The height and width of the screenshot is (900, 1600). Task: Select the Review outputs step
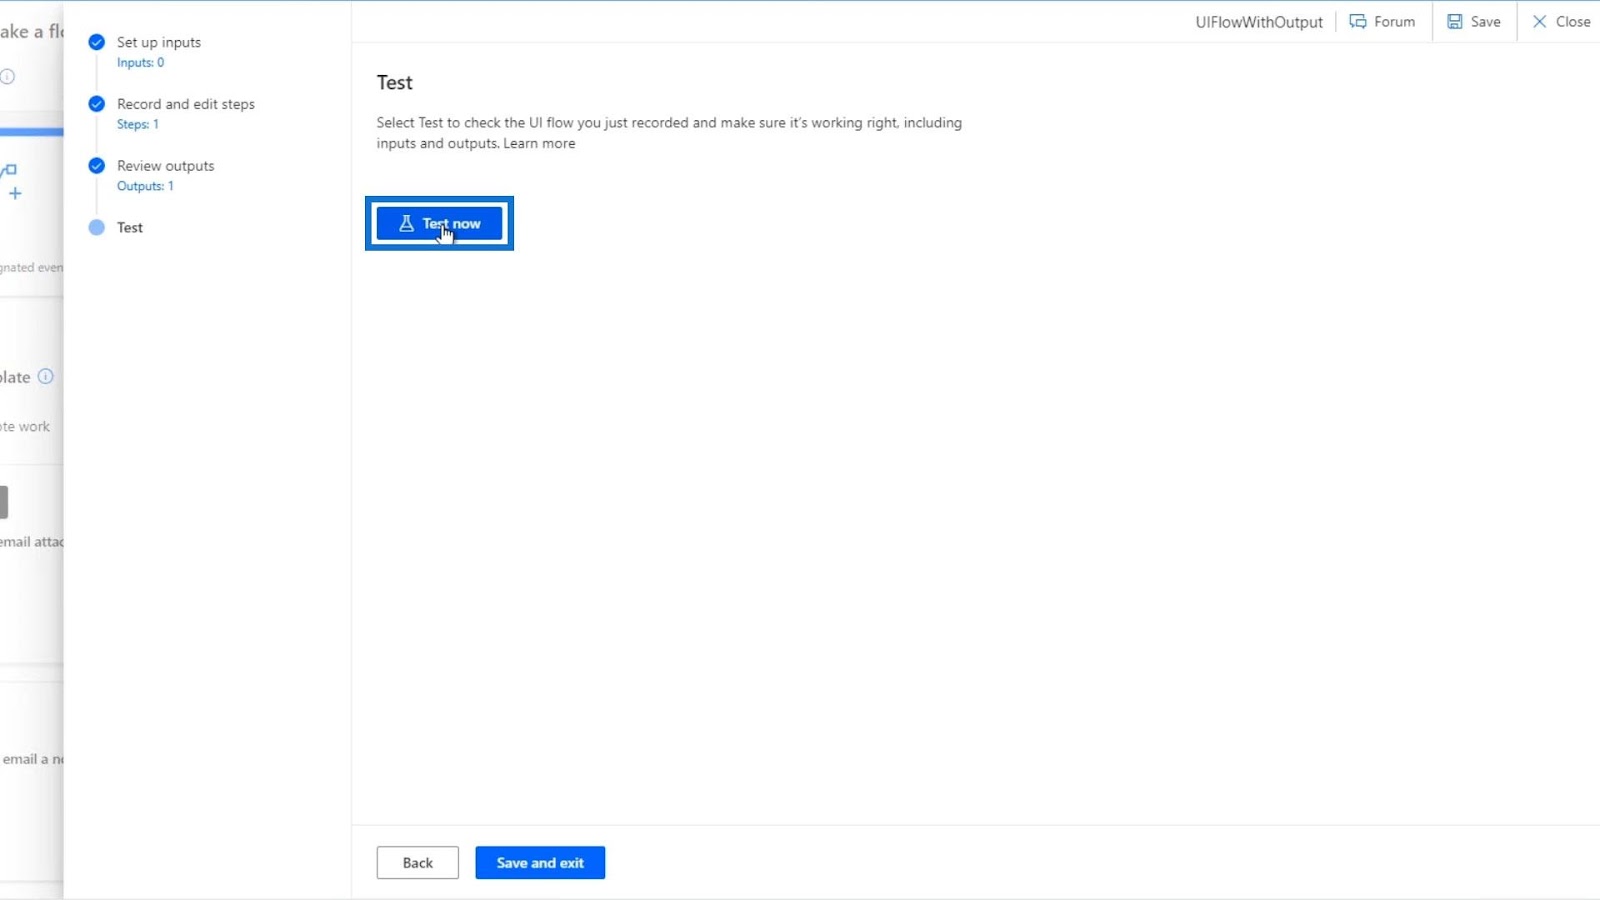coord(166,166)
